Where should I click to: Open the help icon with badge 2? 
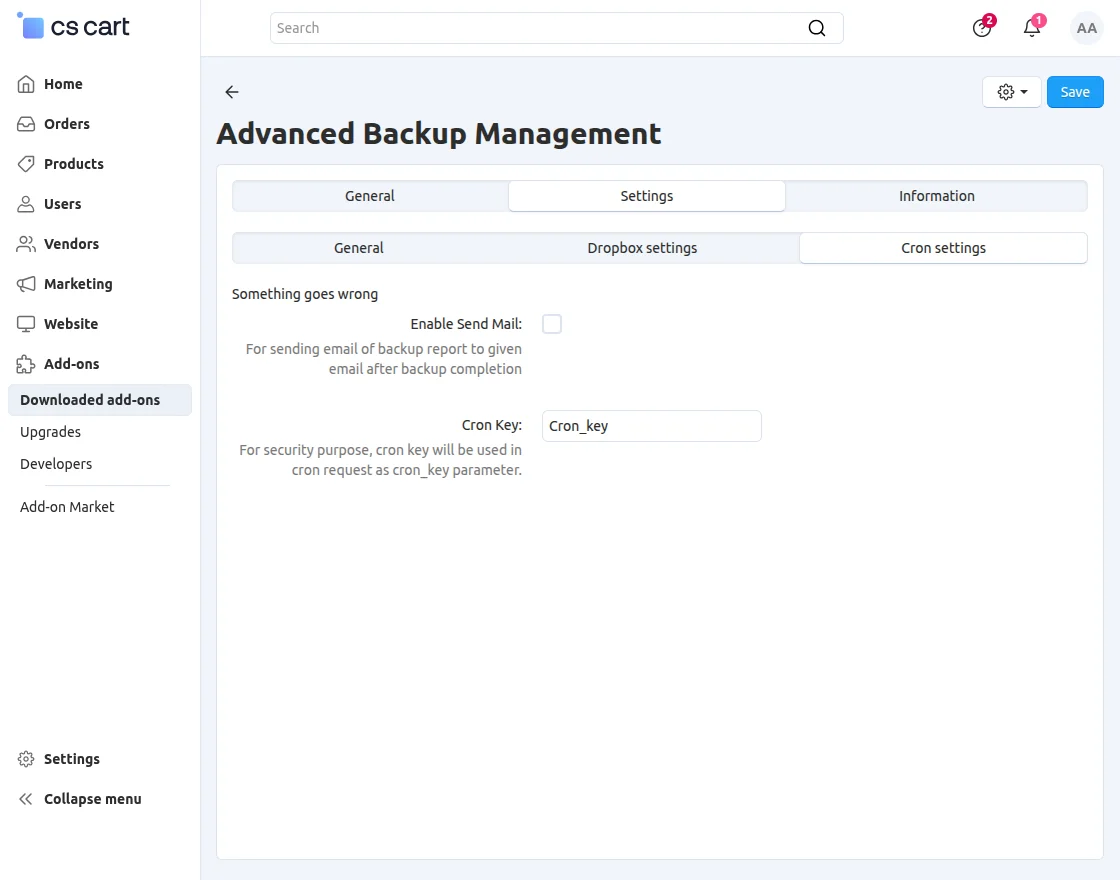pyautogui.click(x=982, y=28)
